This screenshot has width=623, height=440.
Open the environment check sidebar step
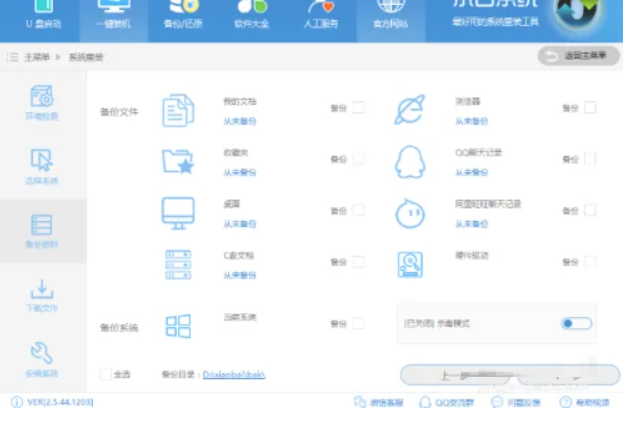tap(42, 103)
